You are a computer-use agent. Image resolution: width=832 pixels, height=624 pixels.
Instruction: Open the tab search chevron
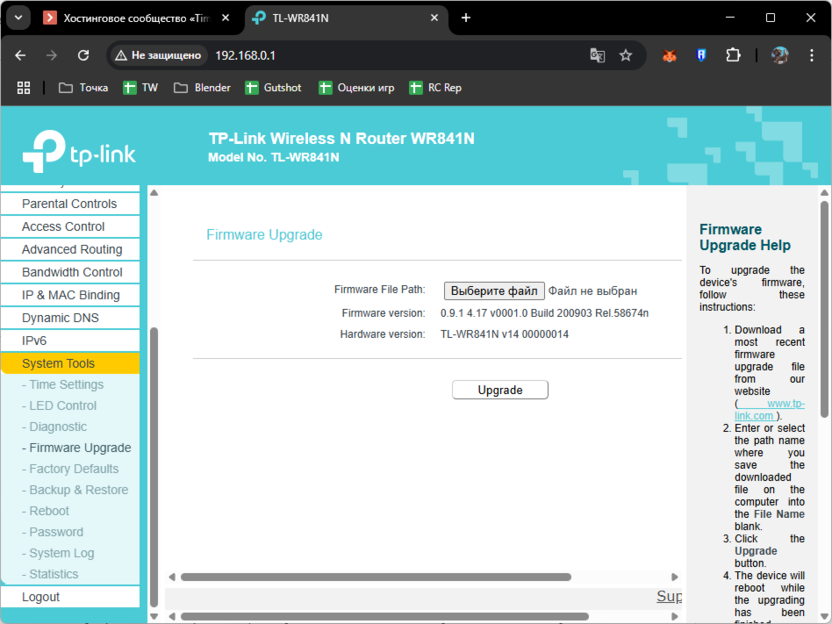[x=19, y=18]
